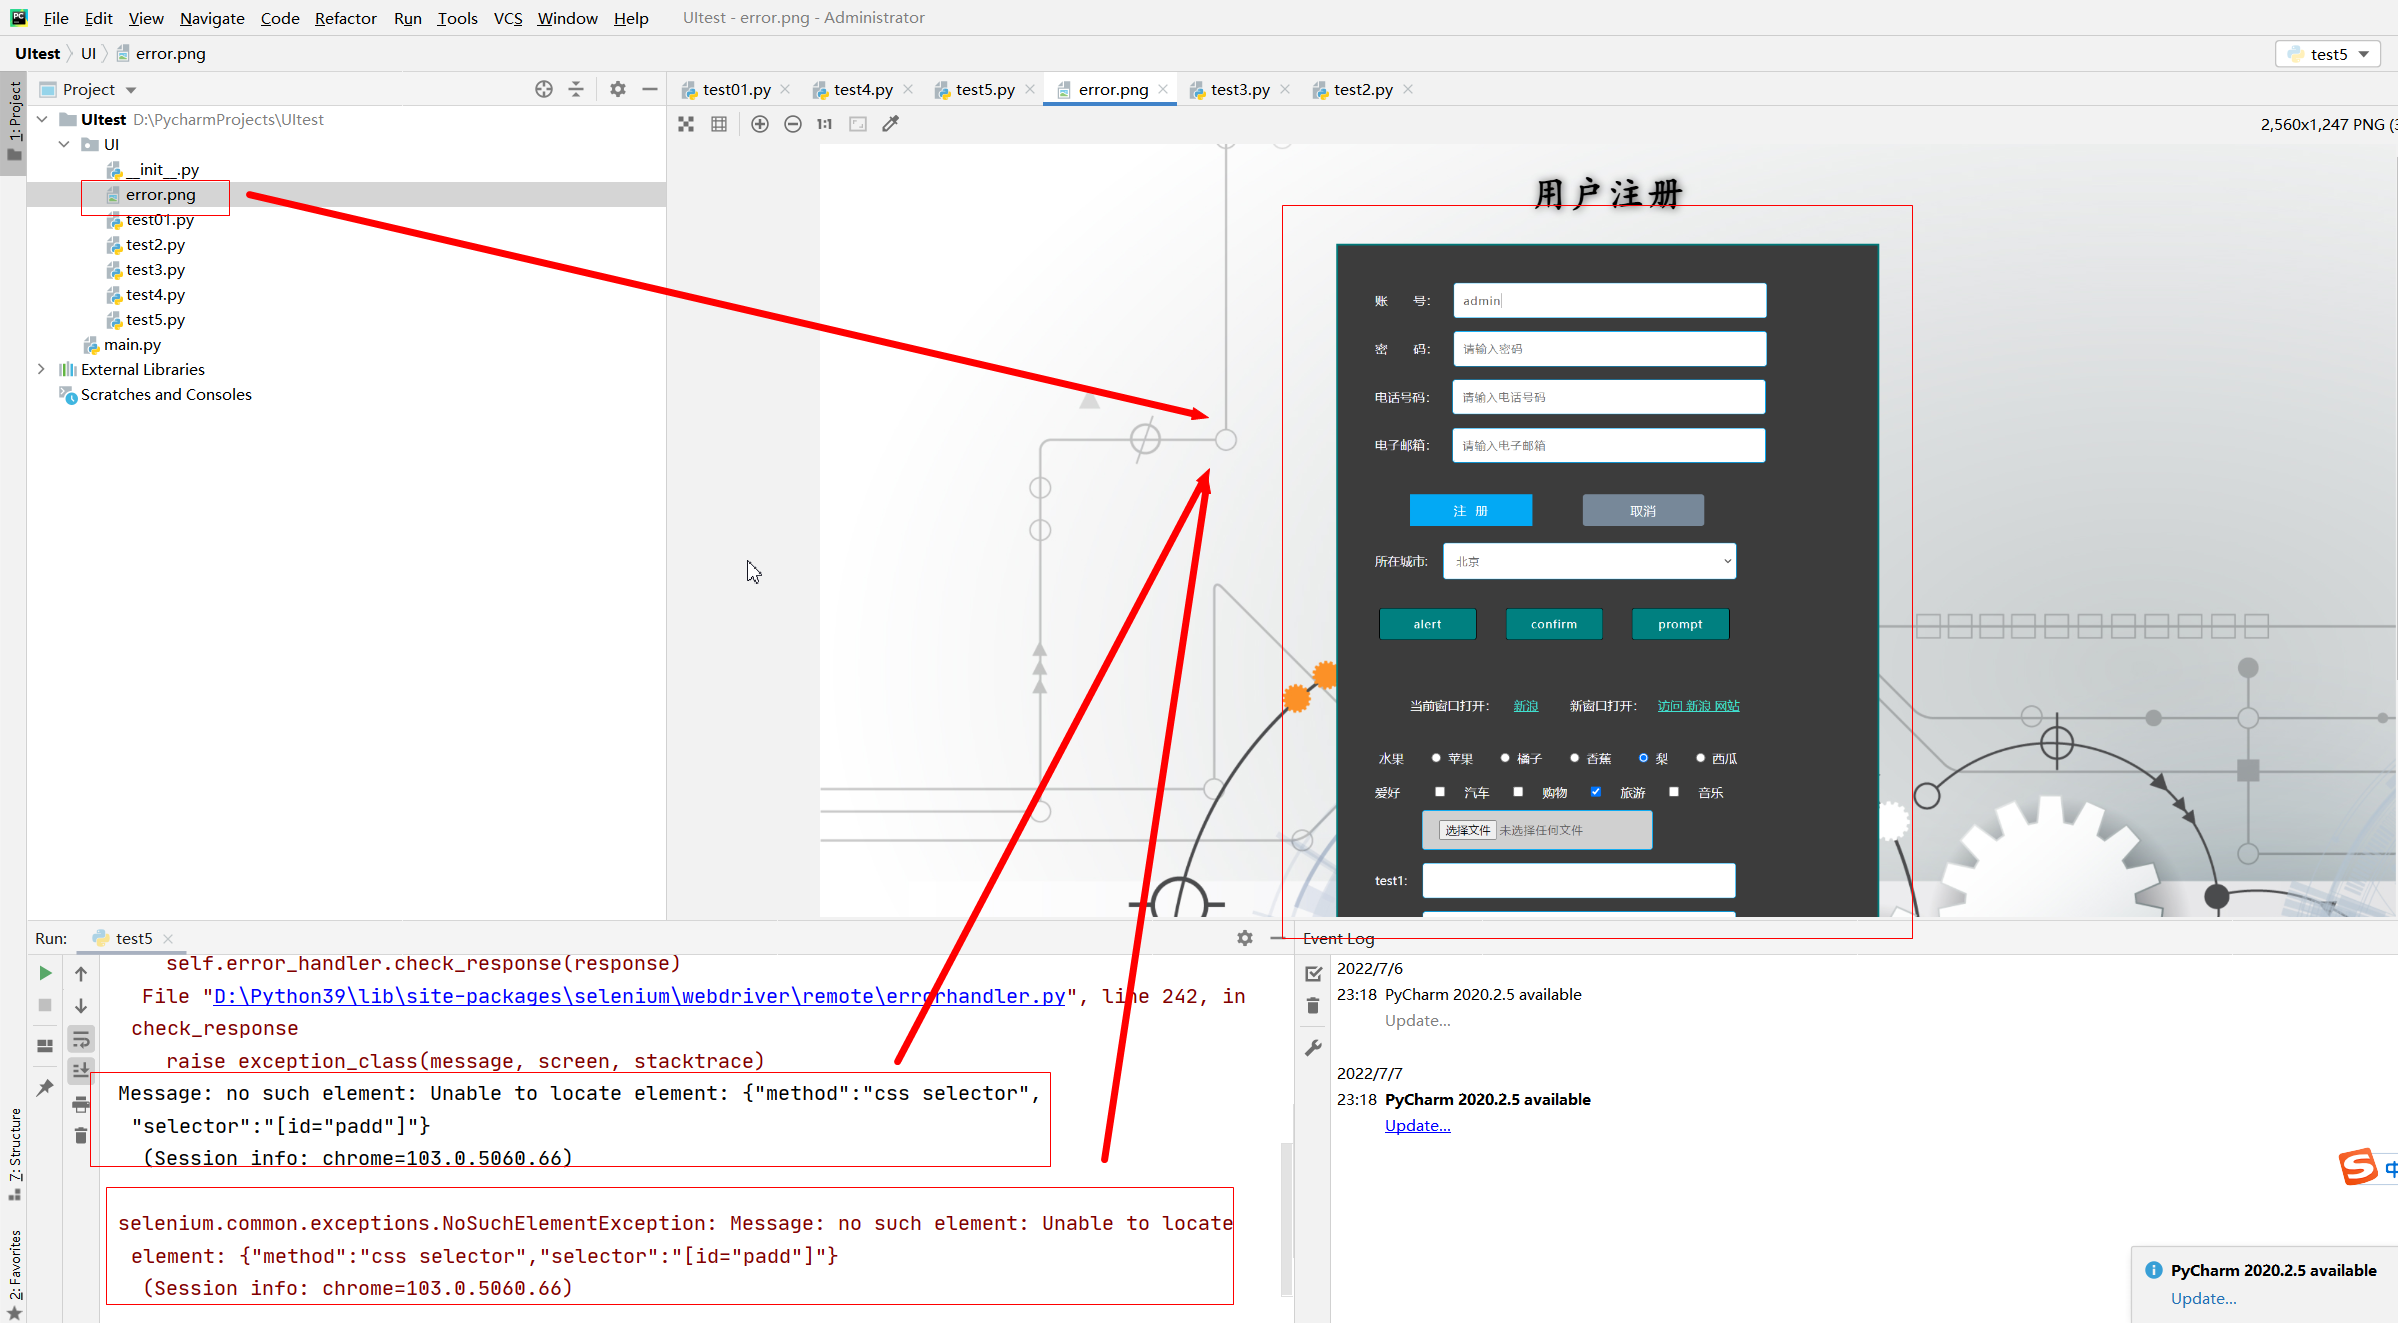Open the test5 run configuration dropdown
The height and width of the screenshot is (1323, 2398).
click(x=2328, y=54)
